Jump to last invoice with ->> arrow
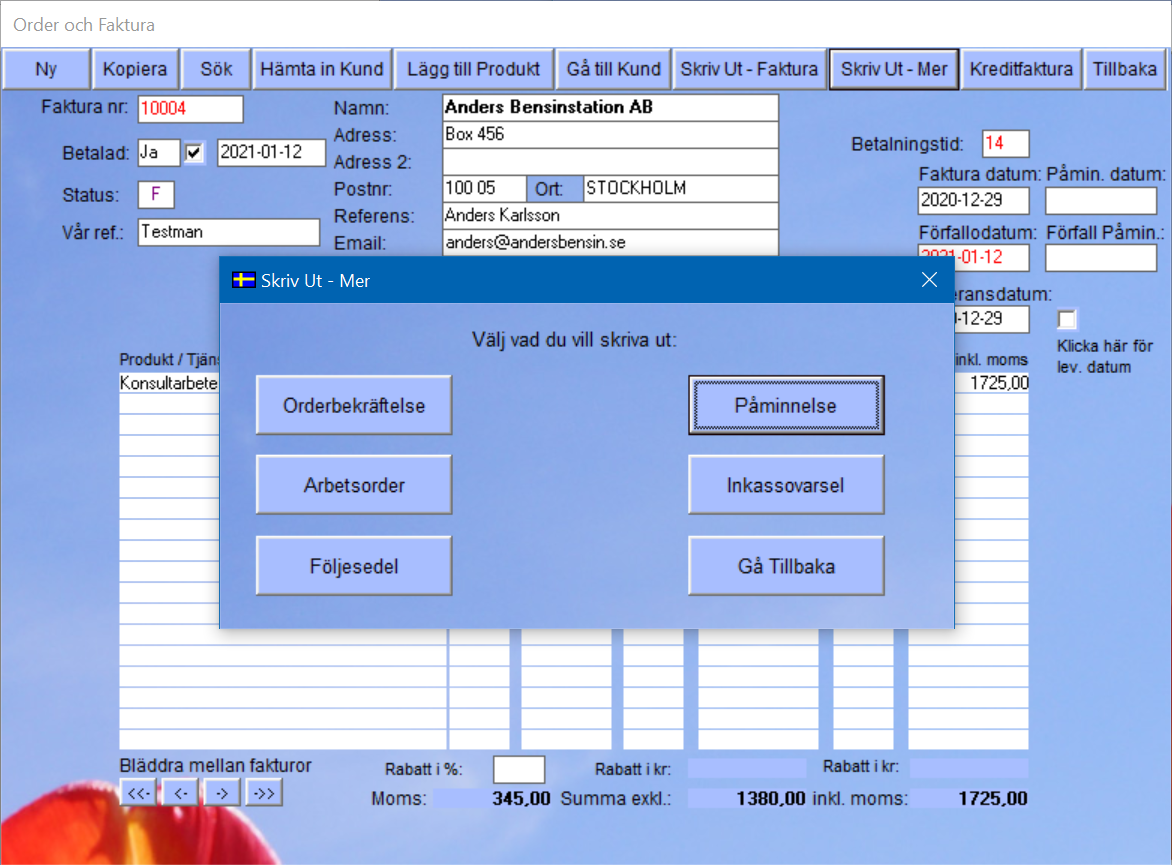 point(264,793)
